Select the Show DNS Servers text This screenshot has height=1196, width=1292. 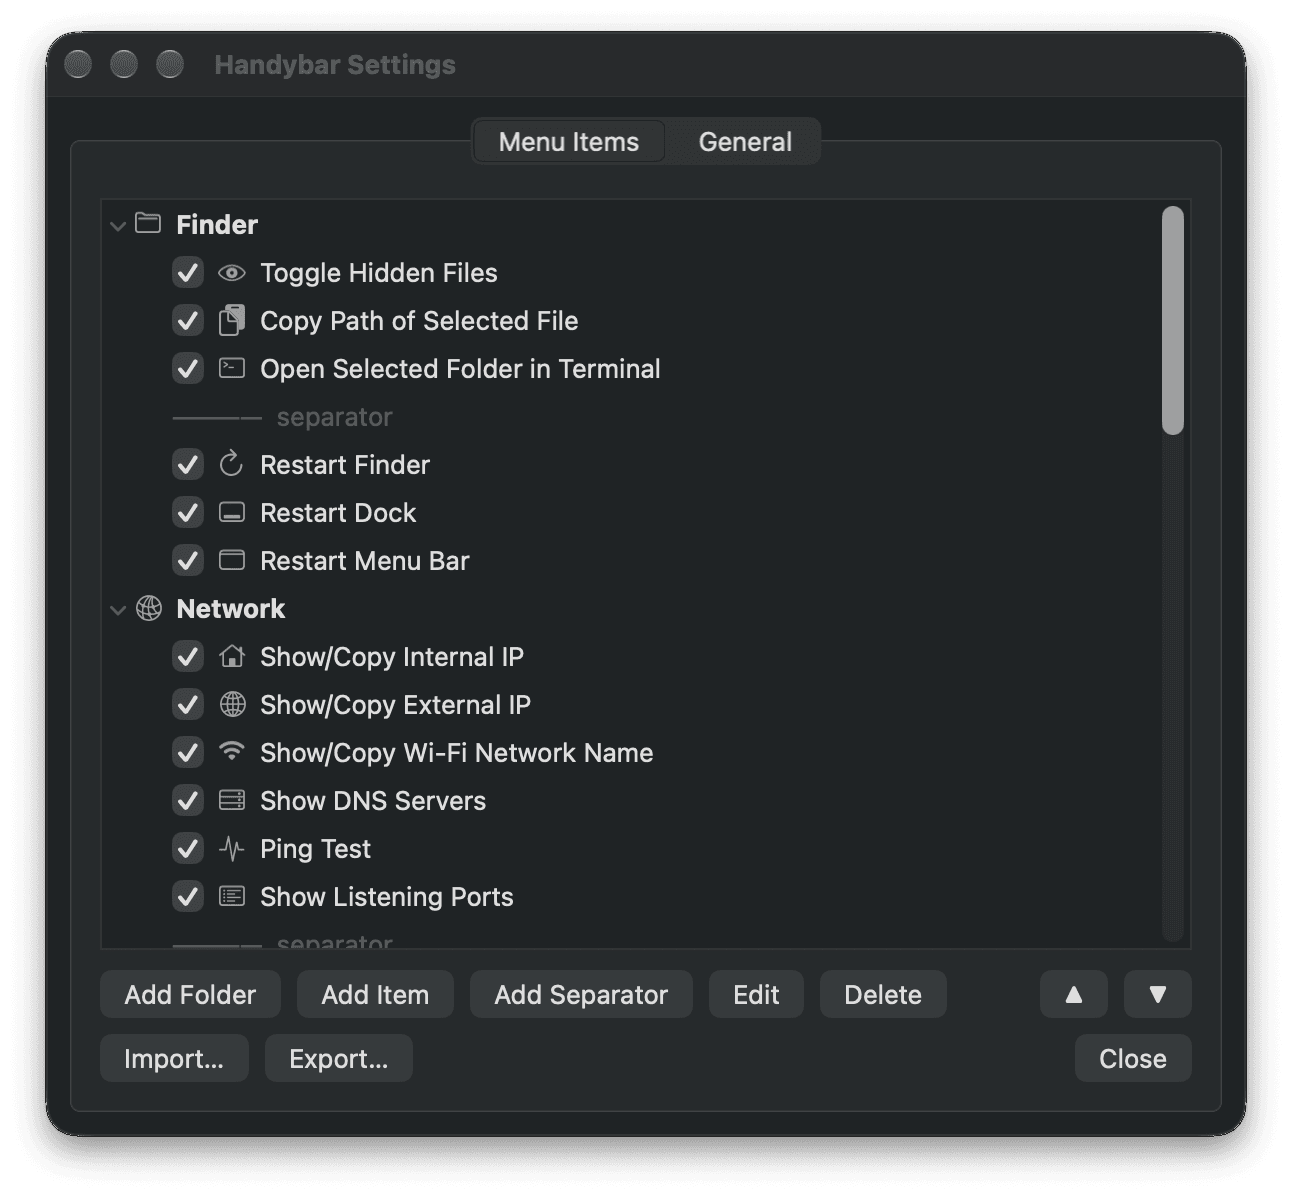(x=373, y=800)
